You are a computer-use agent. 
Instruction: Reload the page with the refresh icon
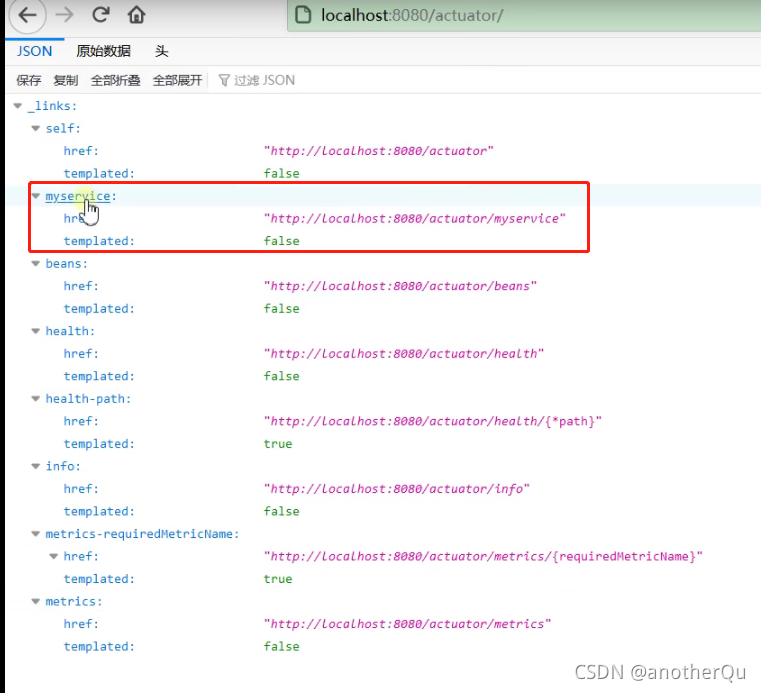tap(101, 15)
